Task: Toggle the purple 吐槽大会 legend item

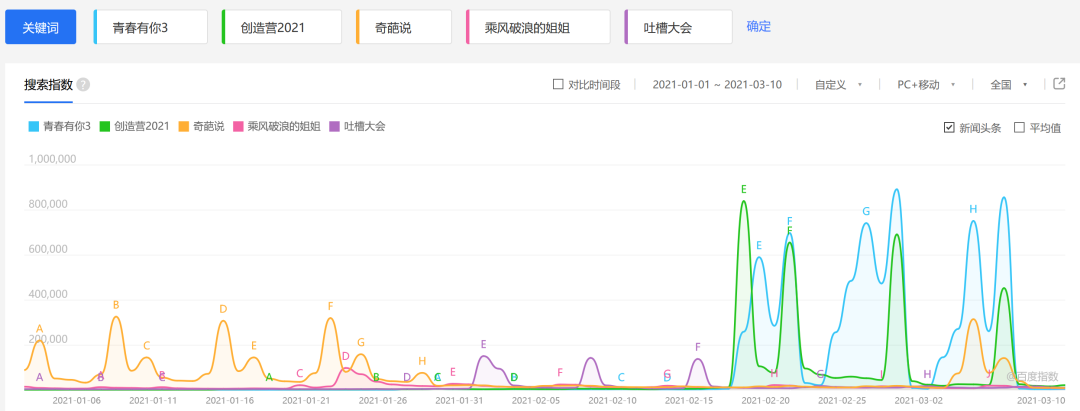Action: [x=357, y=127]
